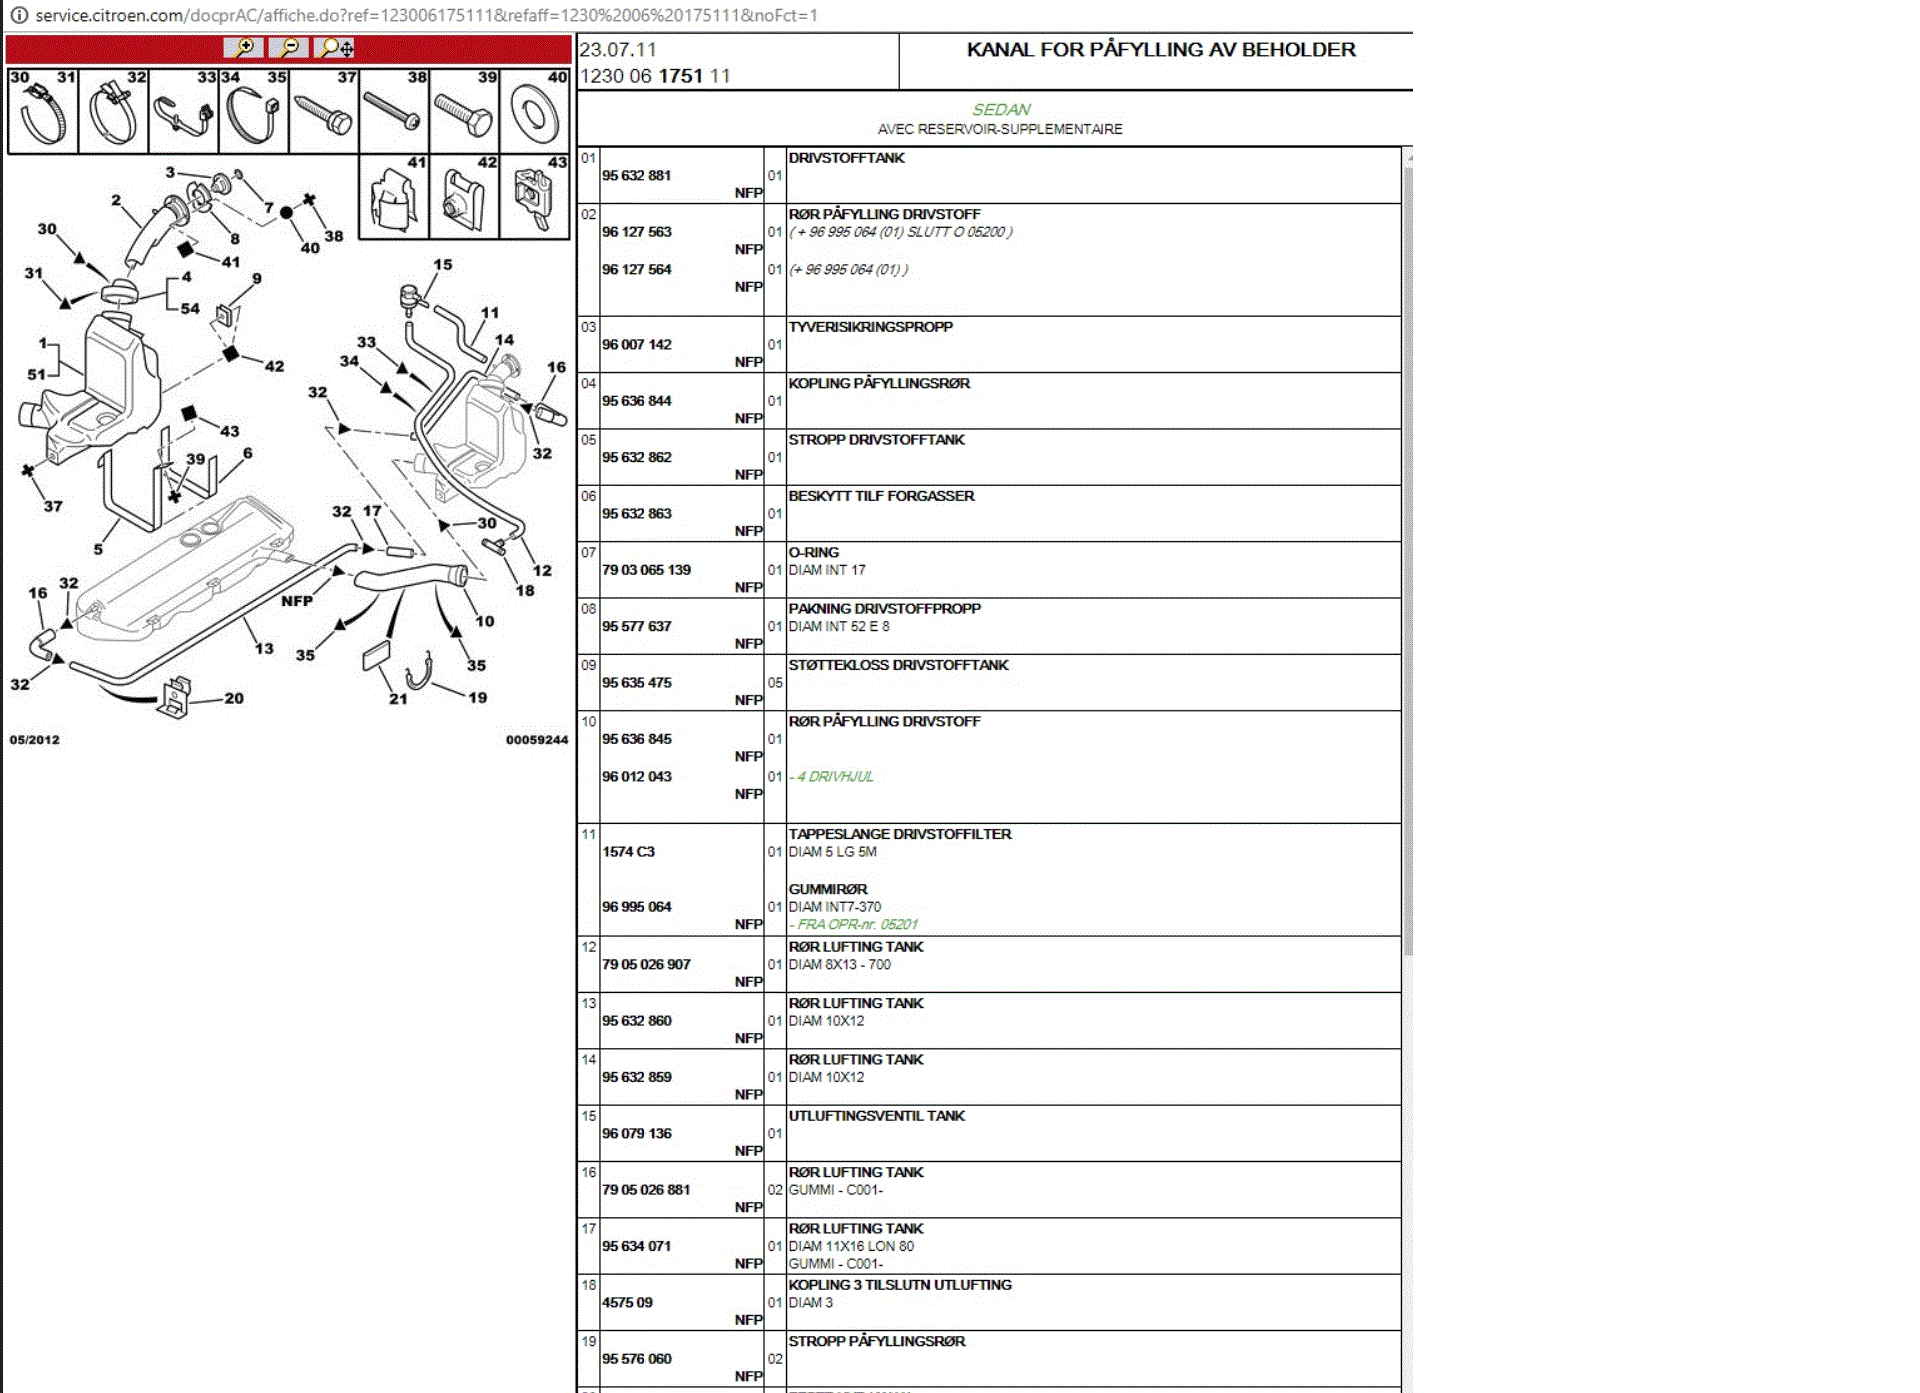Select hose clamp thumbnail numbered 30 31
This screenshot has height=1393, width=1920.
pyautogui.click(x=43, y=111)
